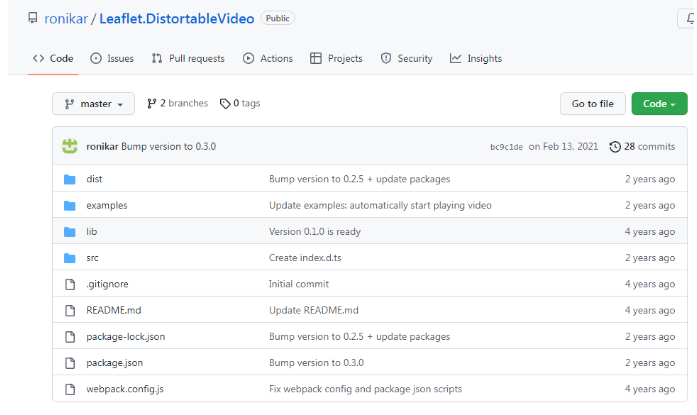Screen dimensions: 697x415
Task: Switch to the Code tab
Action: [x=53, y=59]
